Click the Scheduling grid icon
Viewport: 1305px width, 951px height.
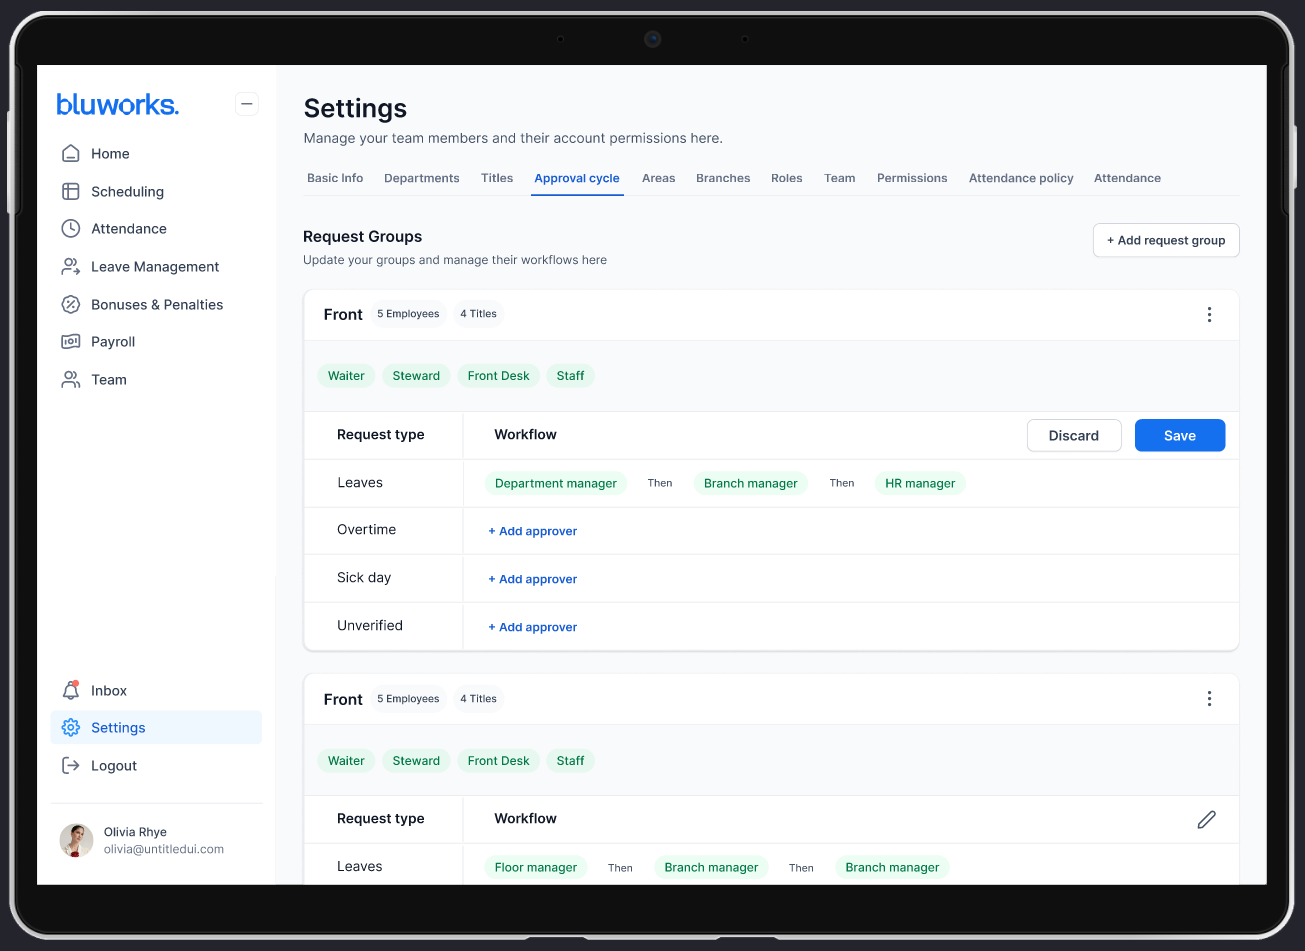(x=71, y=191)
